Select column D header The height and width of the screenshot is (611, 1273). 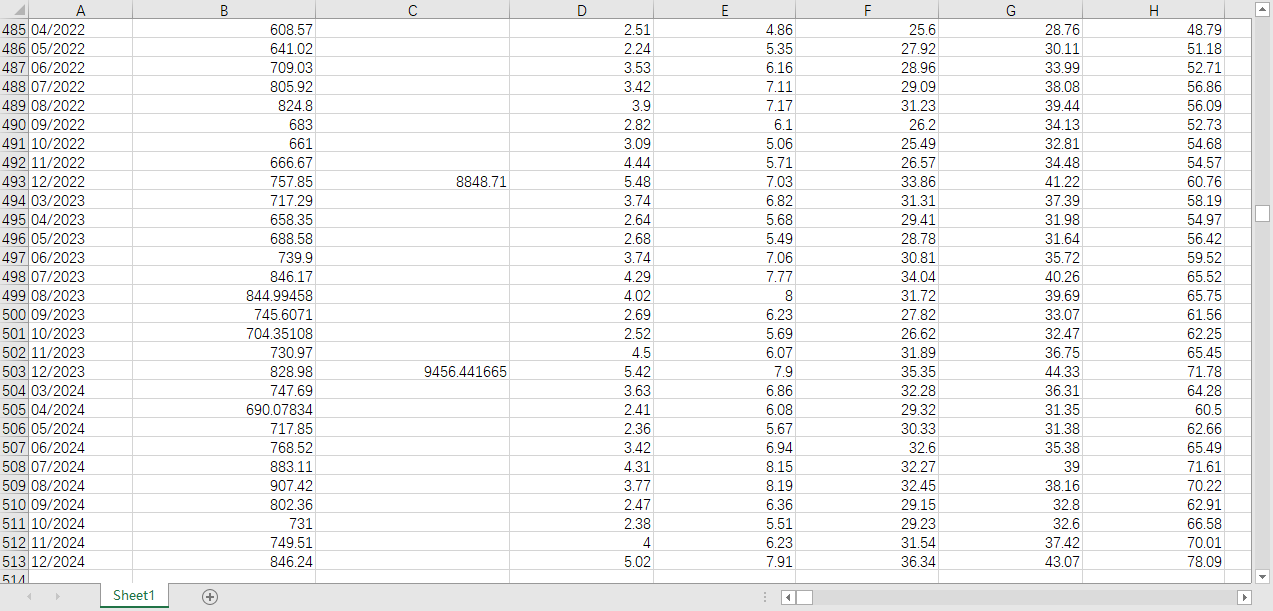(x=581, y=10)
